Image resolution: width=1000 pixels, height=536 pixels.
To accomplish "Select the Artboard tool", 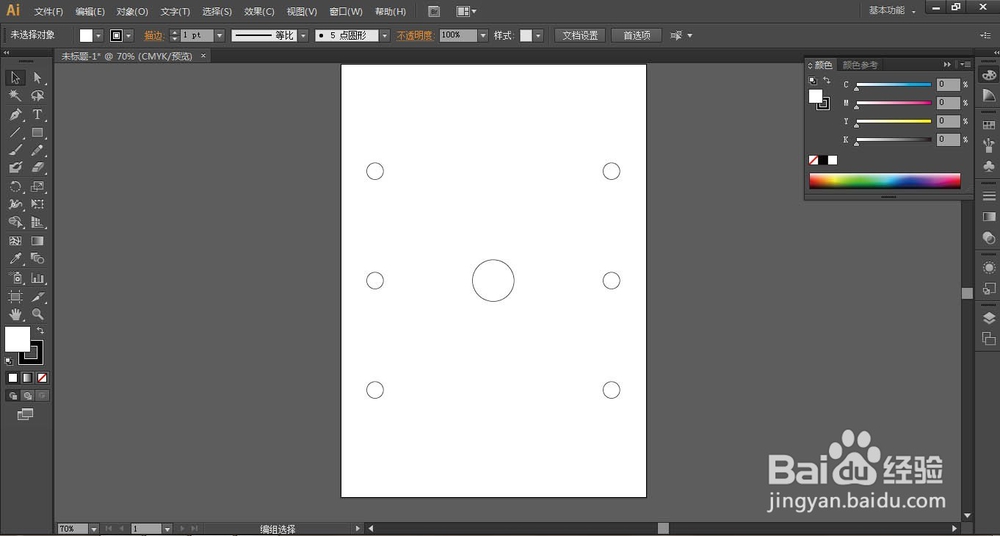I will pos(15,297).
